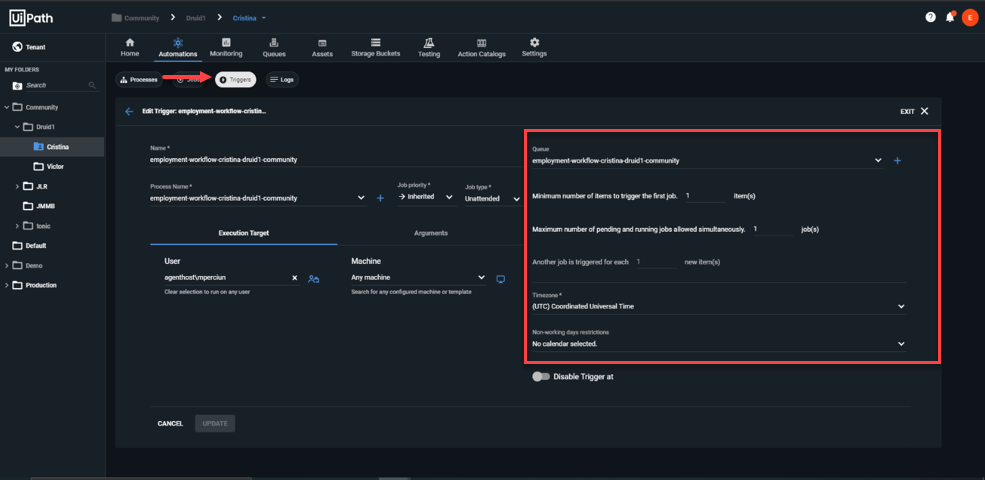Open the Job priority dropdown
985x480 pixels.
427,198
